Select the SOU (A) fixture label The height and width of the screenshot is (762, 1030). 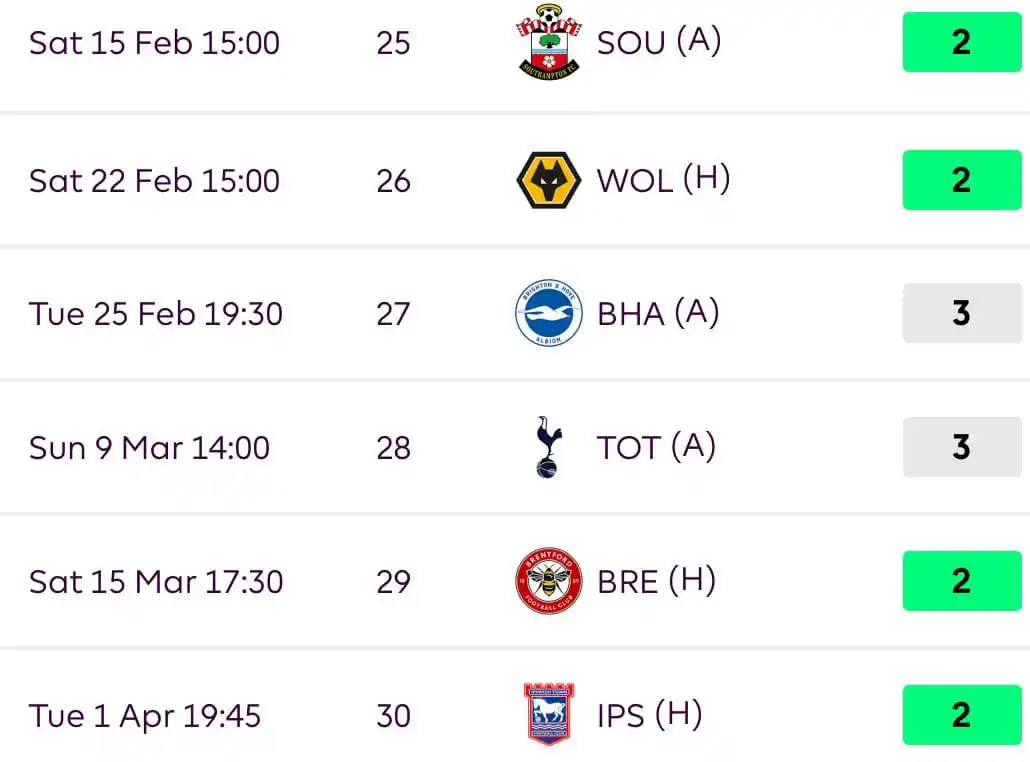coord(659,42)
